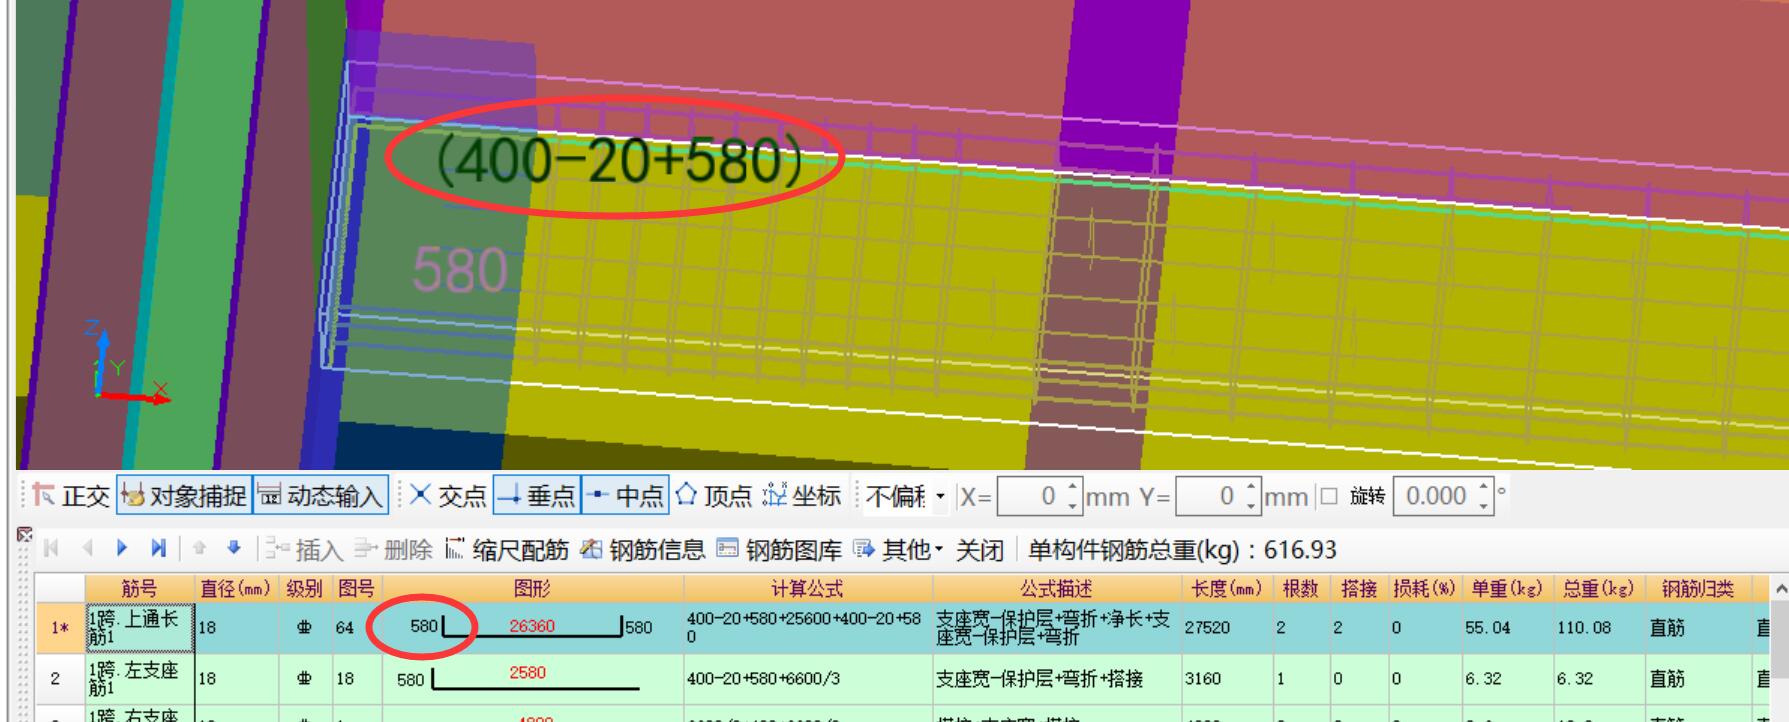Click total weight cell 110.08
The height and width of the screenshot is (722, 1789).
pos(1598,628)
